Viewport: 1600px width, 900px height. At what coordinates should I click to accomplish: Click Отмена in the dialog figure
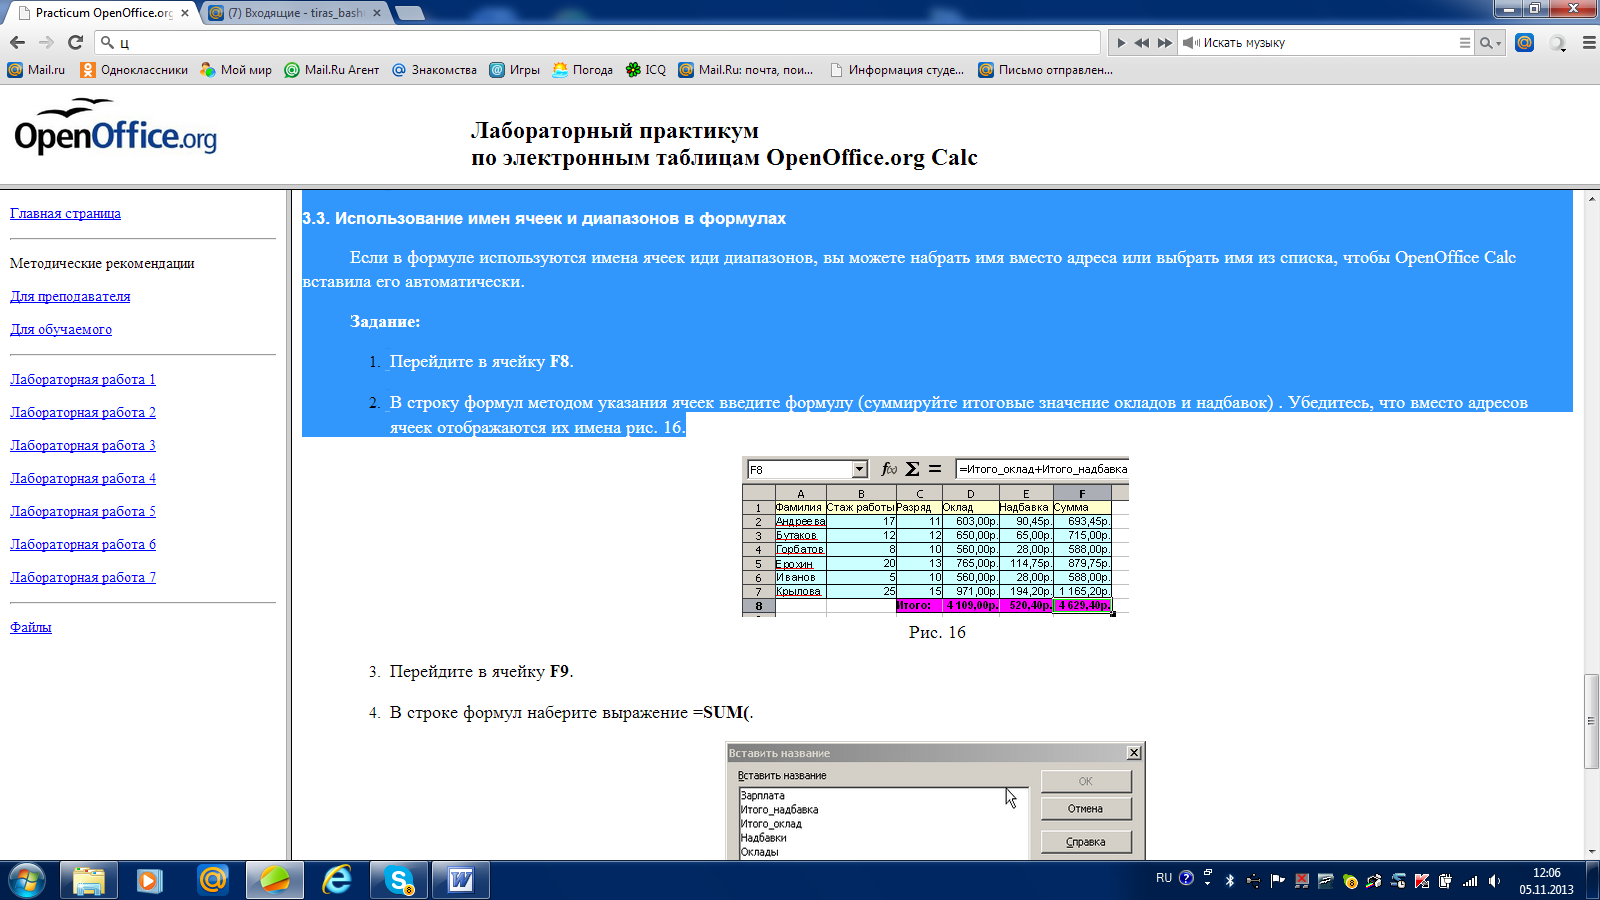click(1086, 809)
